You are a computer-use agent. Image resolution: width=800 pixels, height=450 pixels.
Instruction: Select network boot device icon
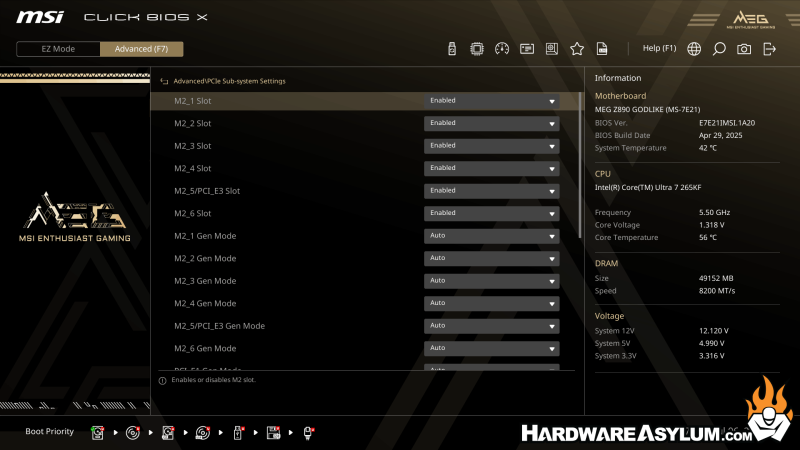click(308, 433)
